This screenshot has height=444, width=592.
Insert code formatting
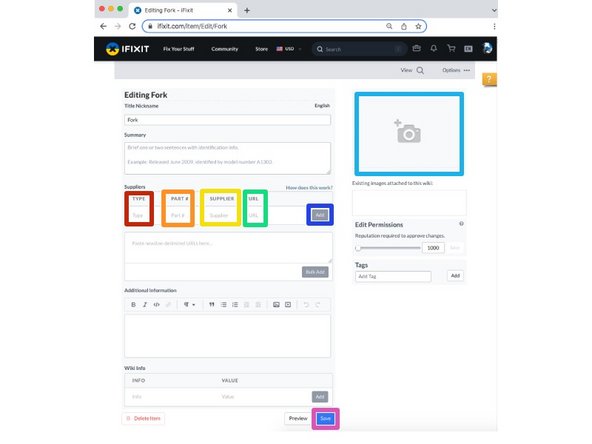(x=156, y=304)
